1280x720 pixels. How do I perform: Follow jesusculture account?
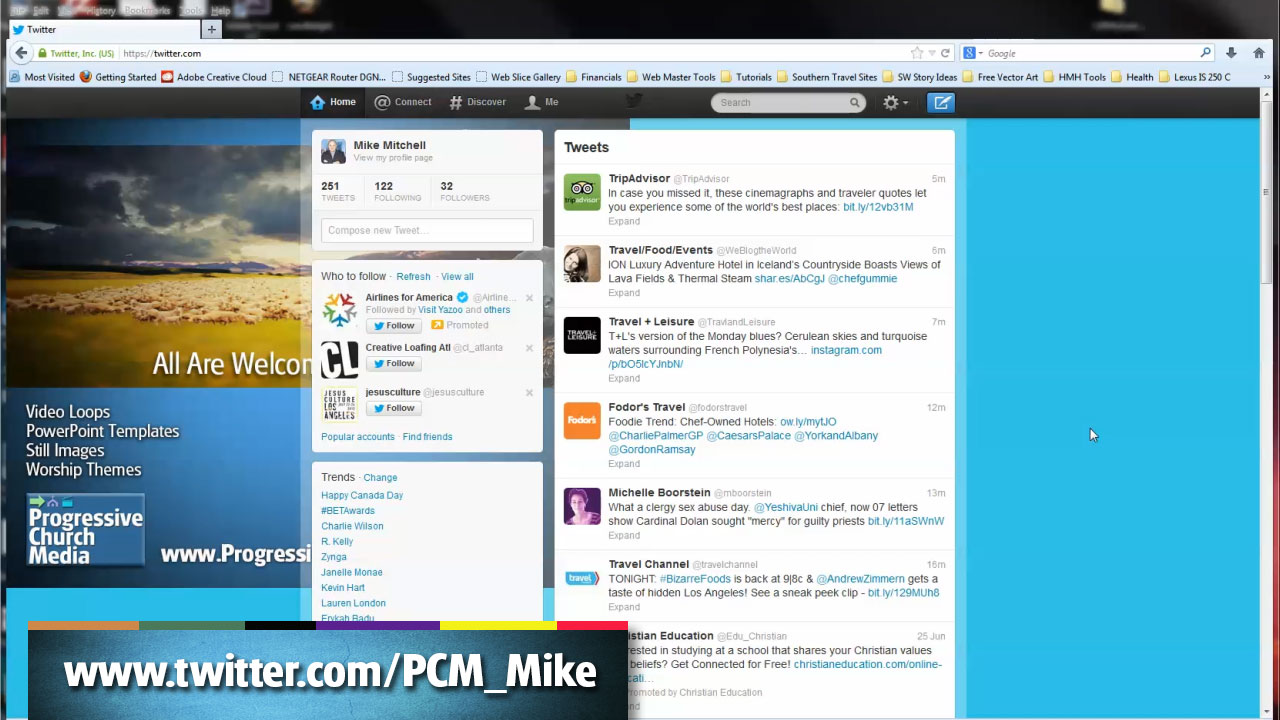(x=393, y=408)
